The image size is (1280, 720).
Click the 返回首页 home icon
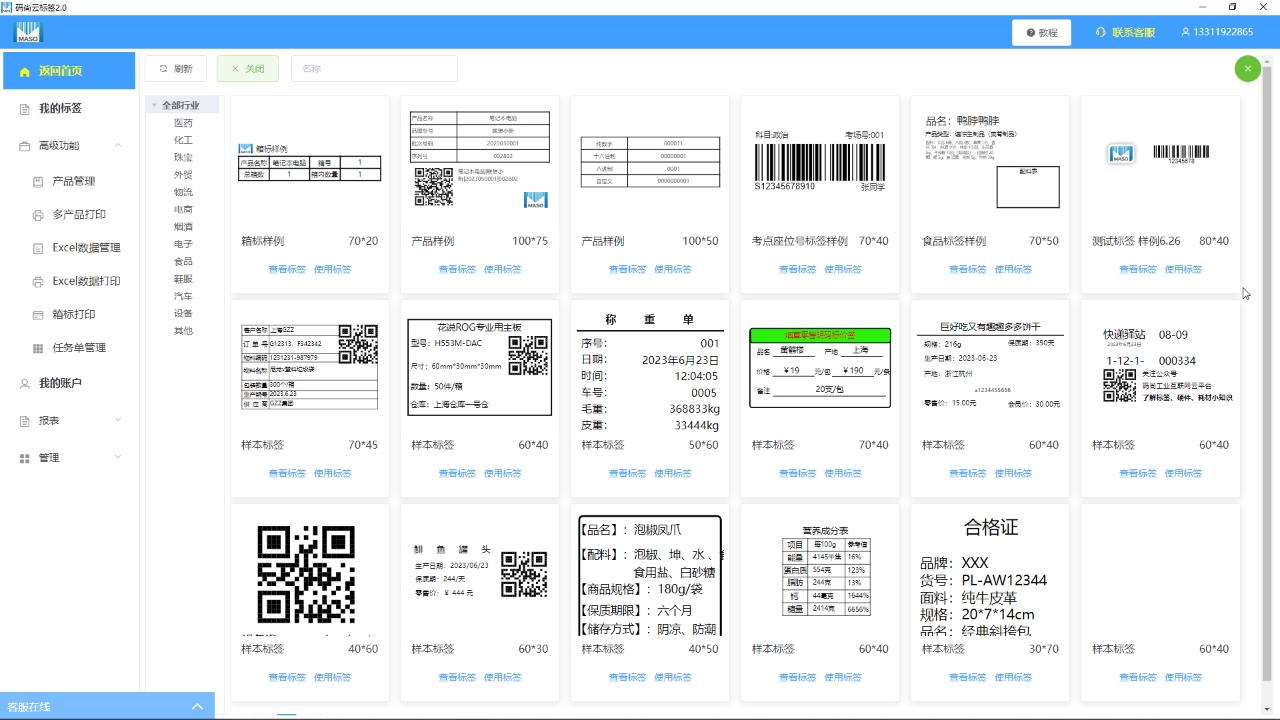coord(22,70)
